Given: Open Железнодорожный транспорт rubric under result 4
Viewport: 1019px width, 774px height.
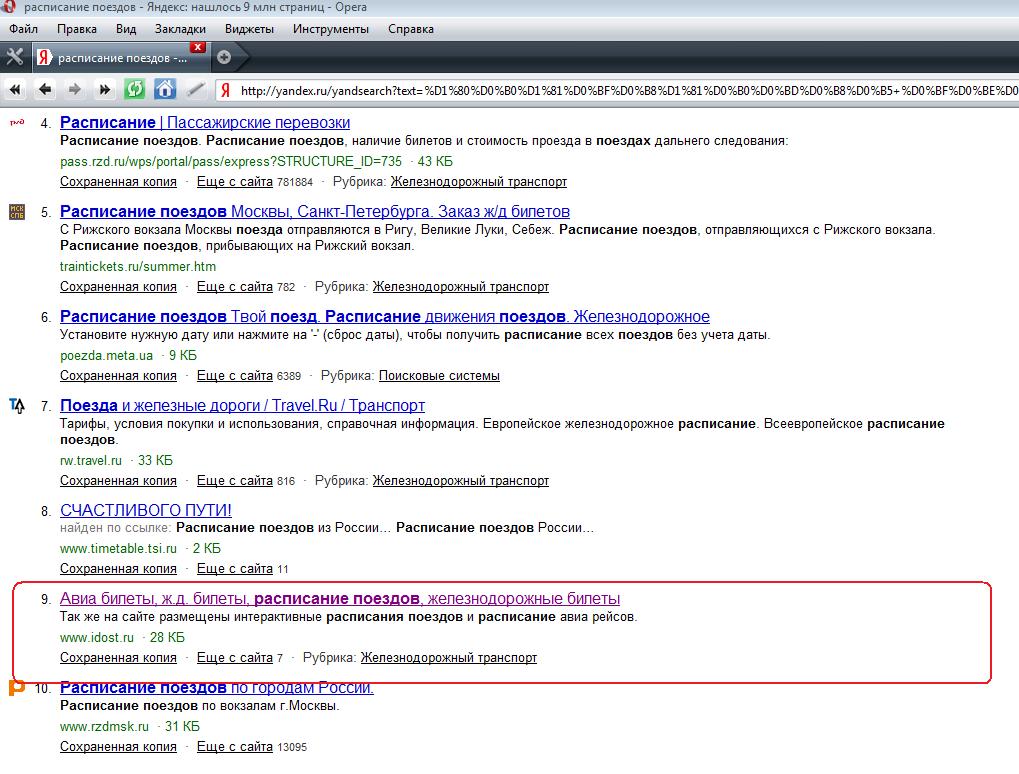Looking at the screenshot, I should (x=479, y=182).
